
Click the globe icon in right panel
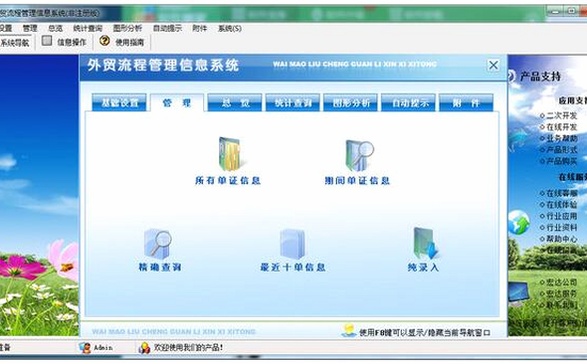click(x=519, y=222)
